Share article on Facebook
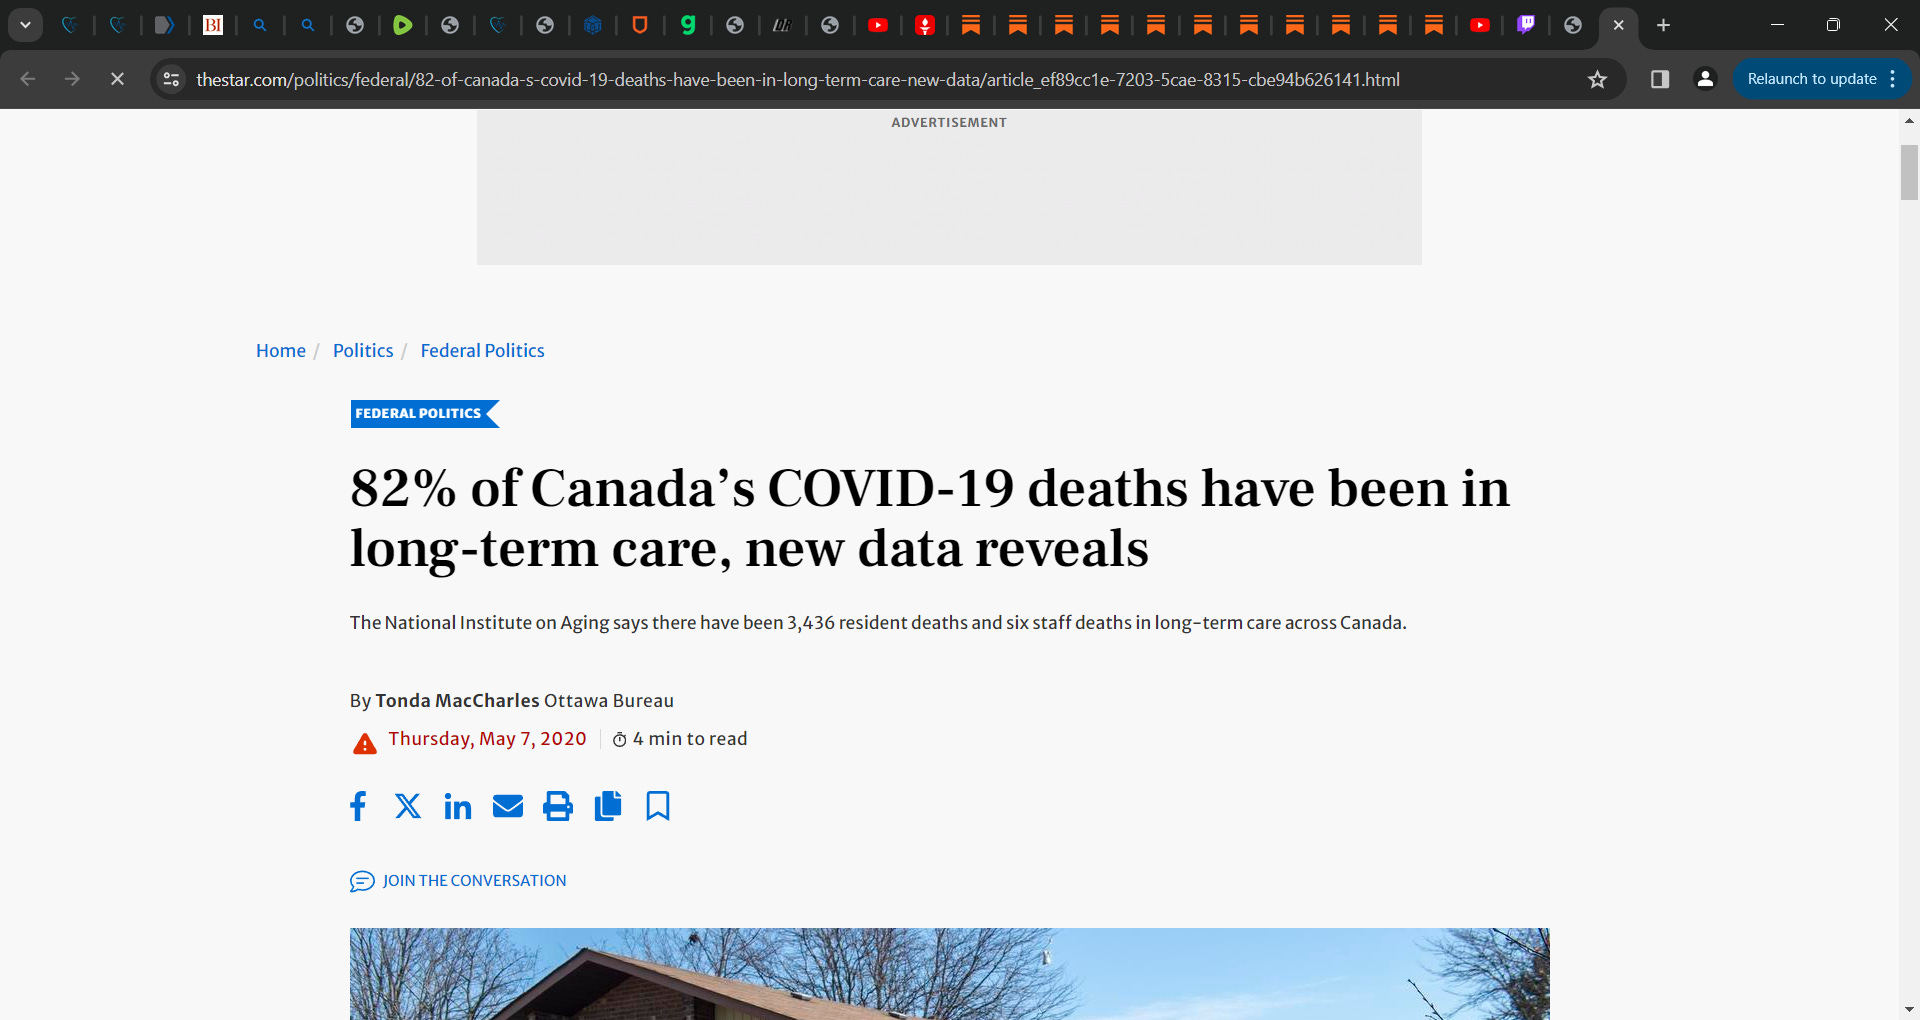1920x1020 pixels. pos(358,806)
